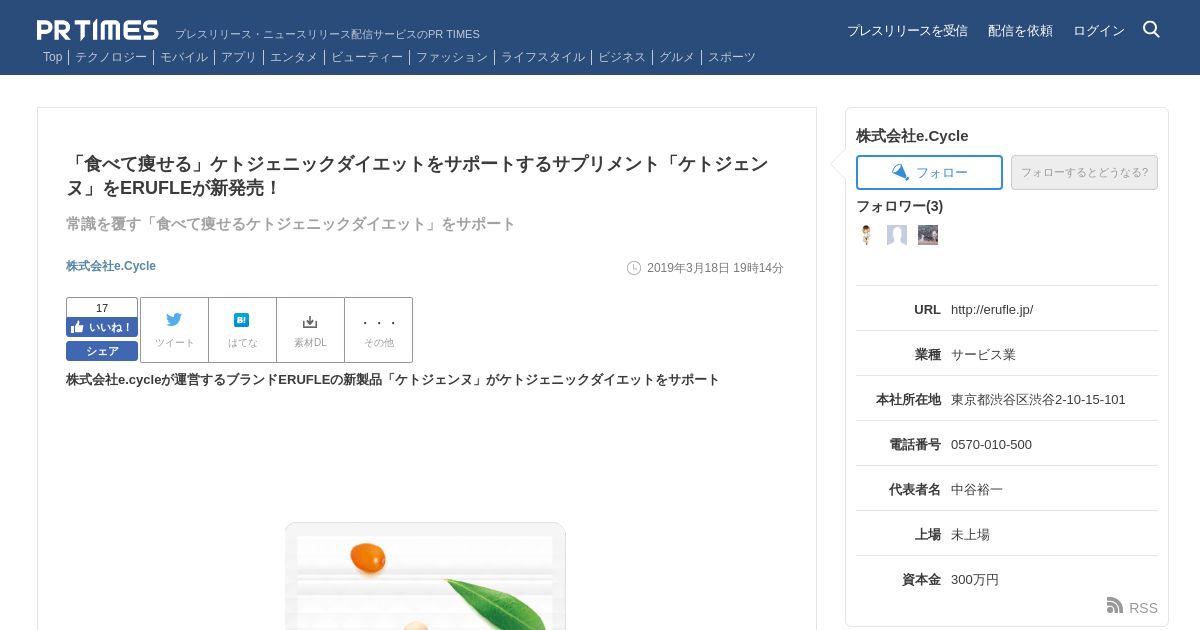The width and height of the screenshot is (1200, 630).
Task: Share with the Facebook シェア button
Action: (x=102, y=351)
